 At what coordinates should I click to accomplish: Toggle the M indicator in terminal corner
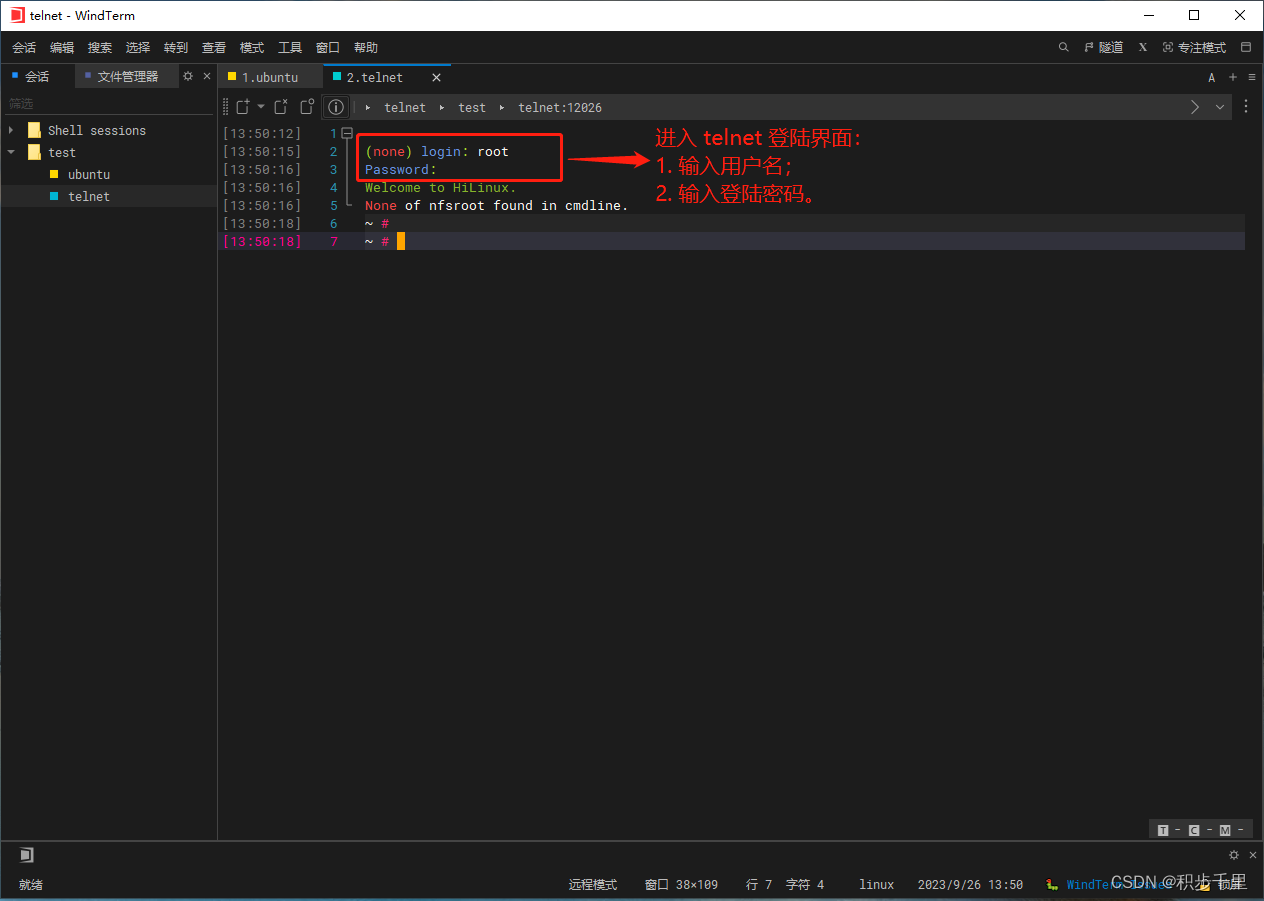[x=1225, y=830]
